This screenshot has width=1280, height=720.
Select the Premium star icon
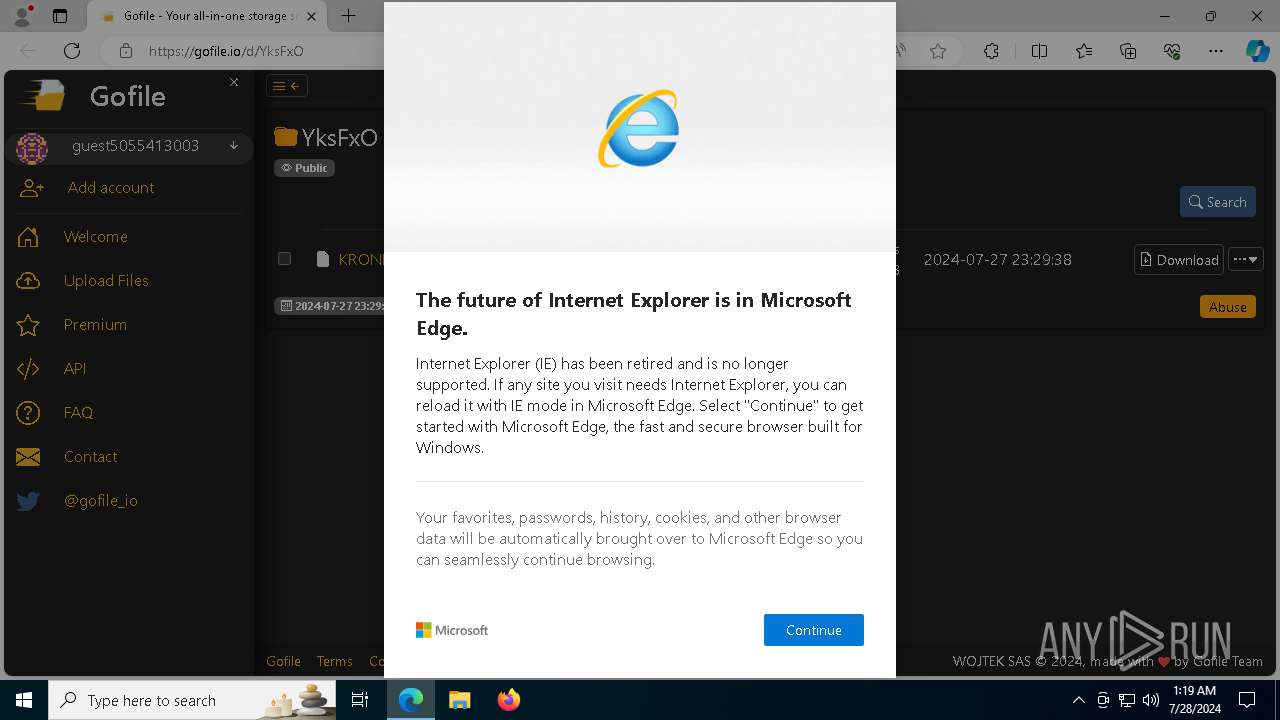28,325
